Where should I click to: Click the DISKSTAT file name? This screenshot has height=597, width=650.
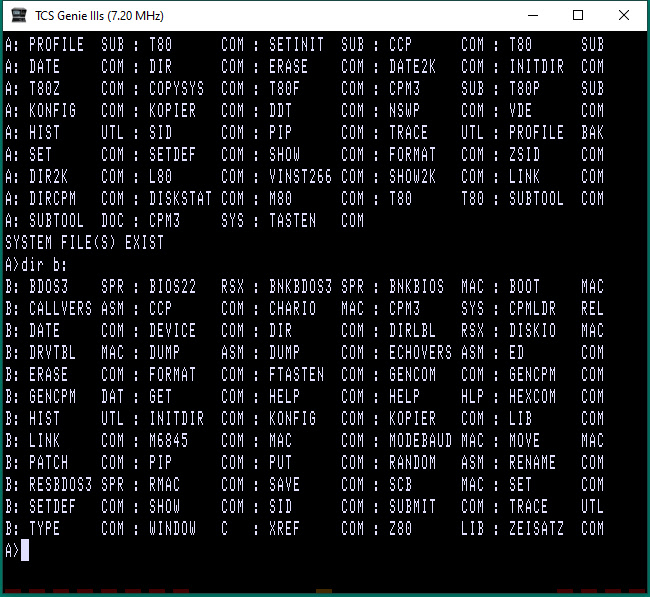coord(177,198)
